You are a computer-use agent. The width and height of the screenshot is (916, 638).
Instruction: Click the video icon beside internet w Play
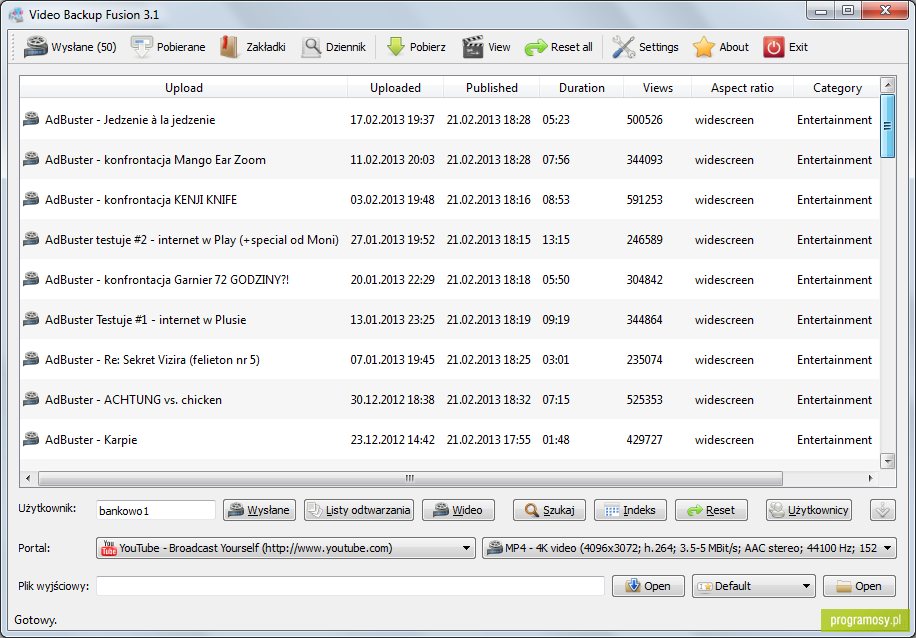[31, 239]
